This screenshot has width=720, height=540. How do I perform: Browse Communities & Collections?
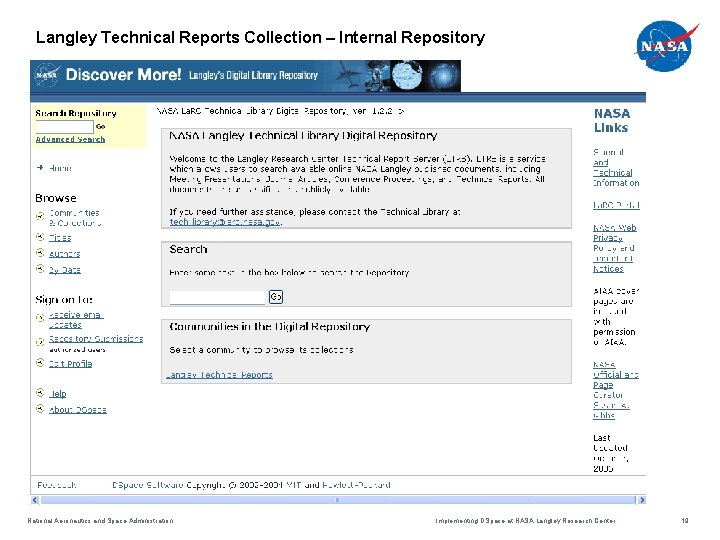pos(75,218)
